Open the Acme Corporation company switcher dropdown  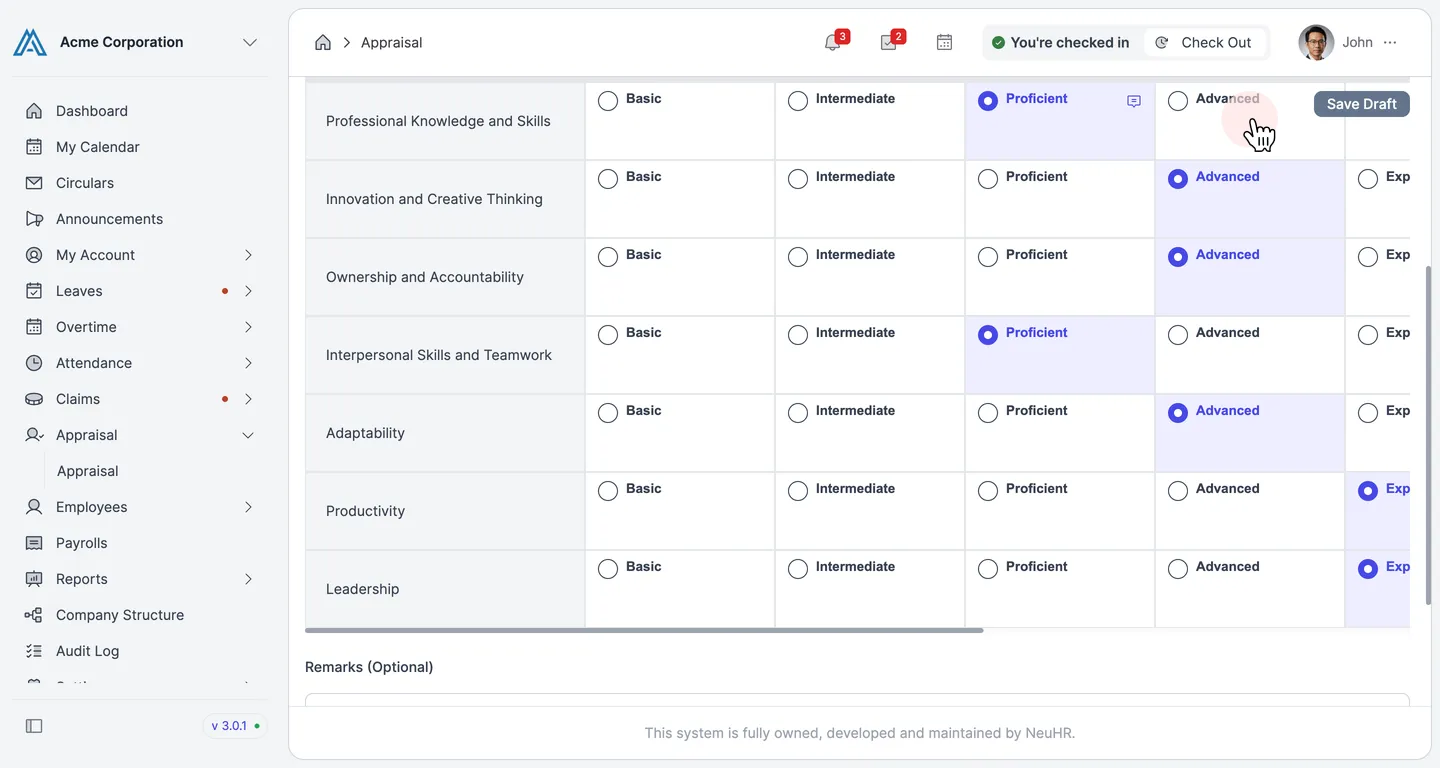[x=250, y=42]
